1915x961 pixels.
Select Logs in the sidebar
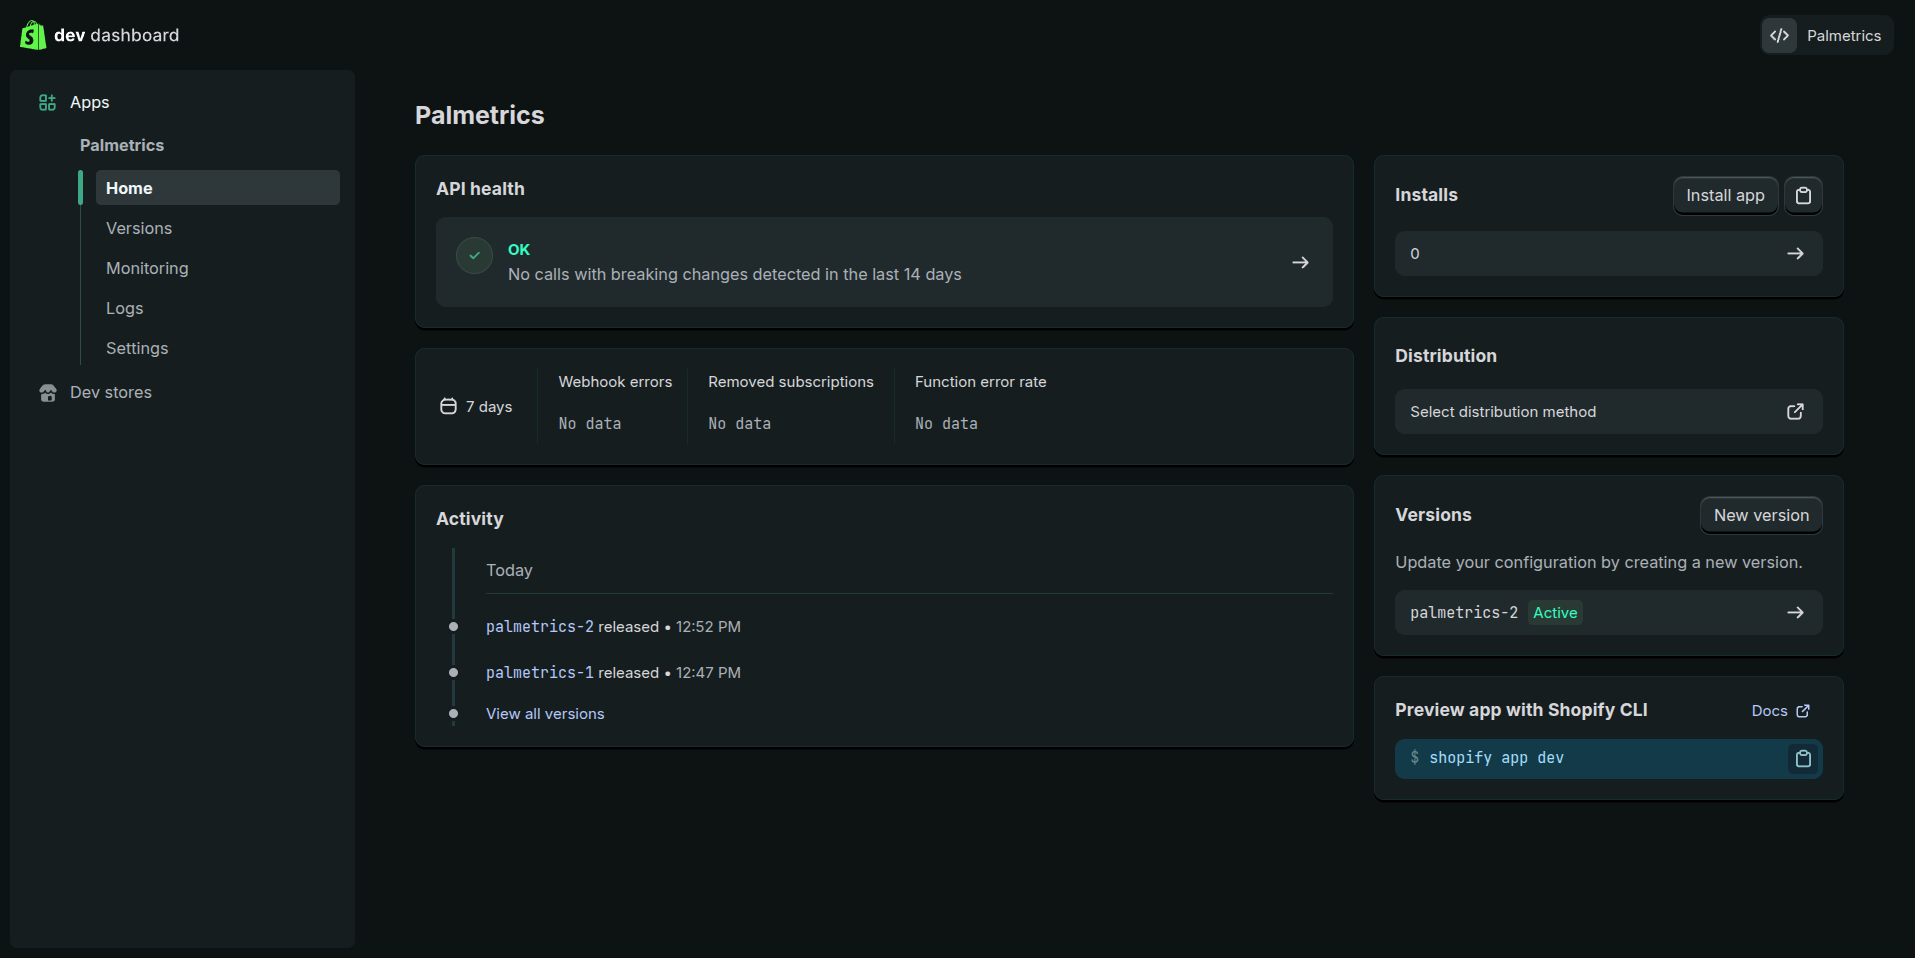pos(125,309)
